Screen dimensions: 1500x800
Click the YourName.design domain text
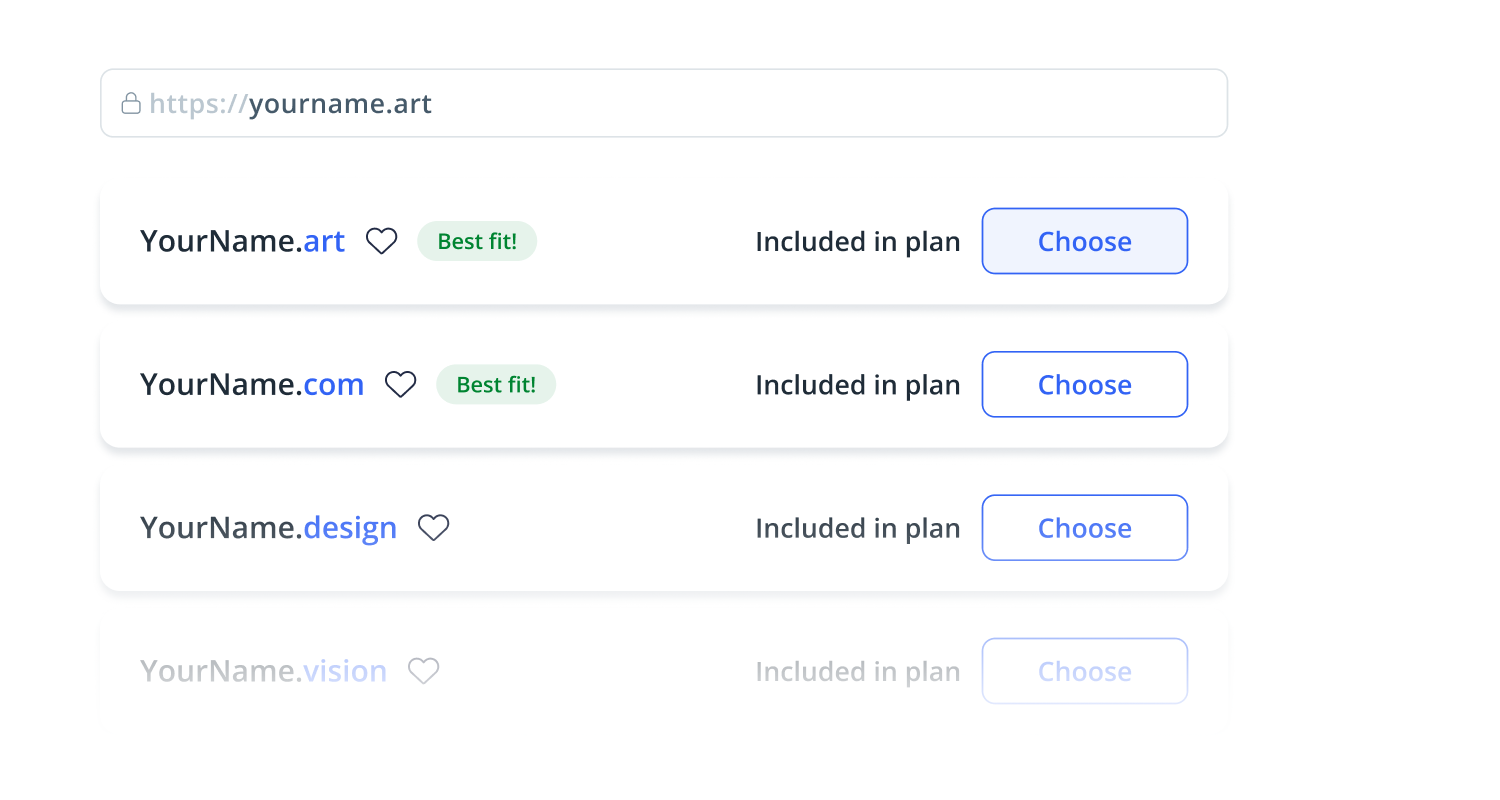pos(268,527)
